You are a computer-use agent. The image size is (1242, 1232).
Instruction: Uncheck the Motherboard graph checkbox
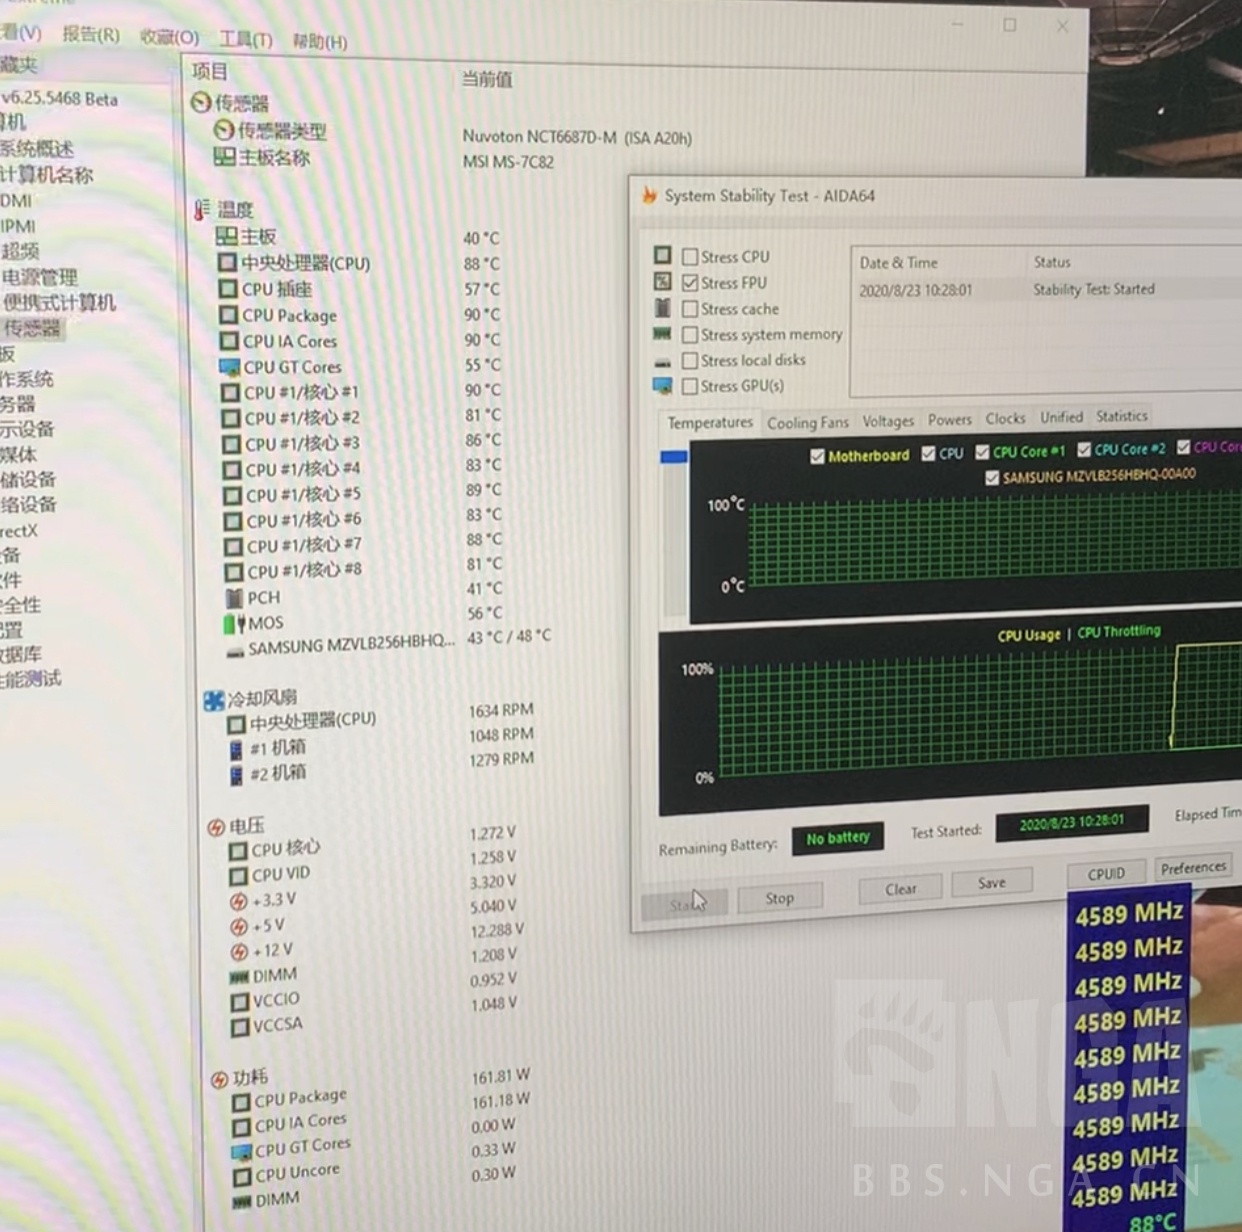click(819, 455)
